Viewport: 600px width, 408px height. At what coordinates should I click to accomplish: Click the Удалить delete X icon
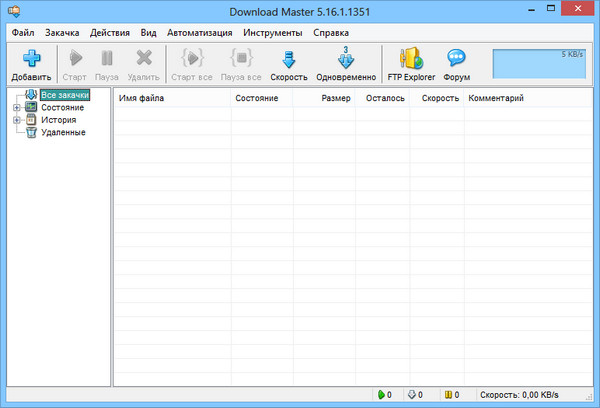(143, 59)
